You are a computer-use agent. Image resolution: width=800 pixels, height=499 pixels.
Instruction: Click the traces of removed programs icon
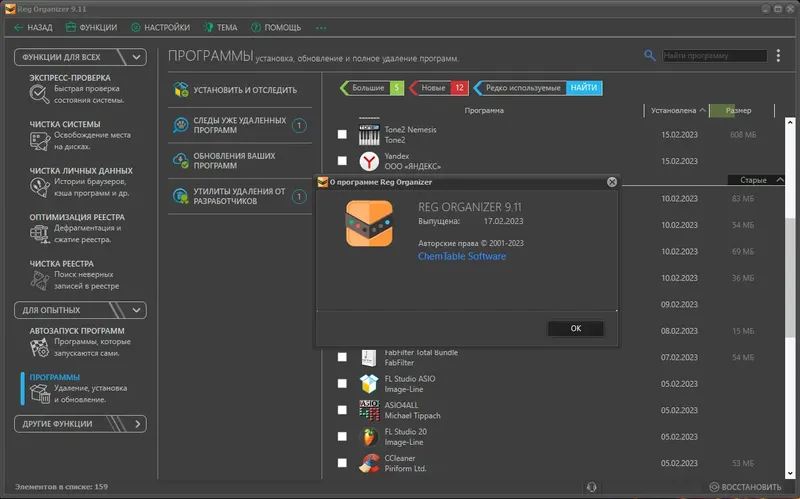[181, 125]
